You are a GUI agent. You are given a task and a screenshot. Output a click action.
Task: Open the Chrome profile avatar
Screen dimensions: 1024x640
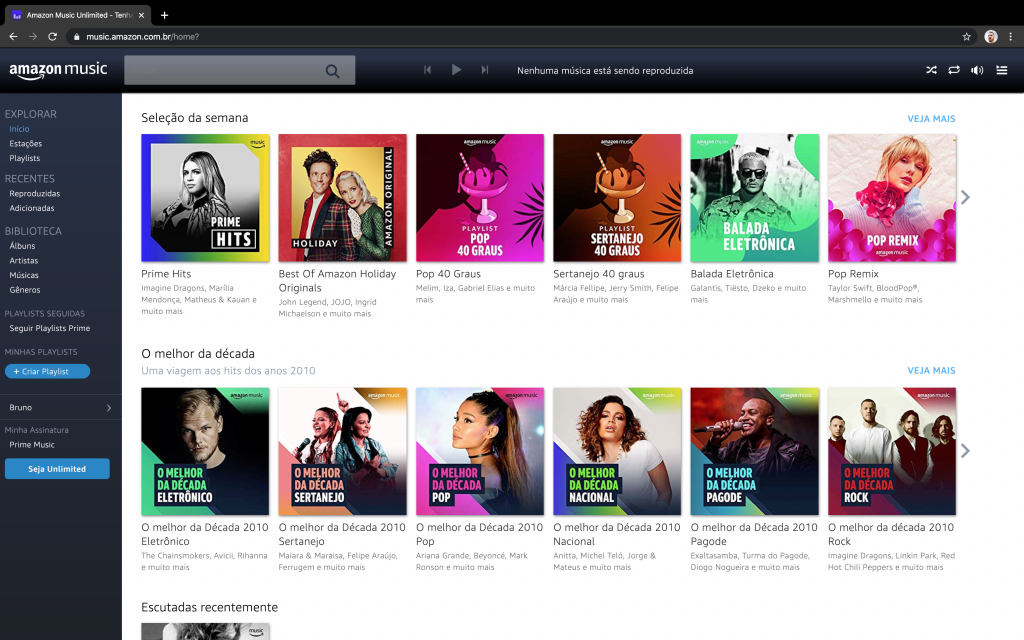click(991, 37)
